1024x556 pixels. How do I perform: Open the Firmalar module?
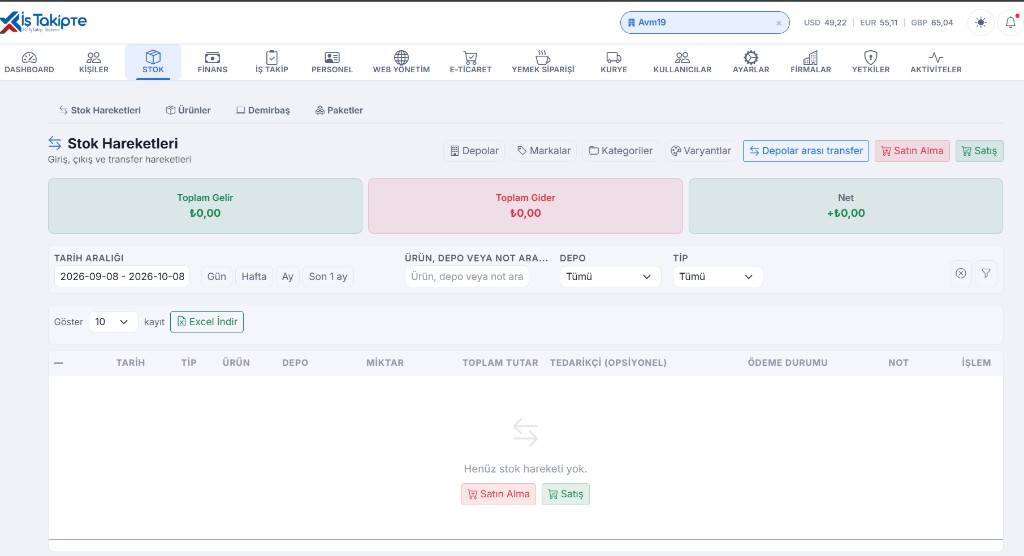click(810, 62)
